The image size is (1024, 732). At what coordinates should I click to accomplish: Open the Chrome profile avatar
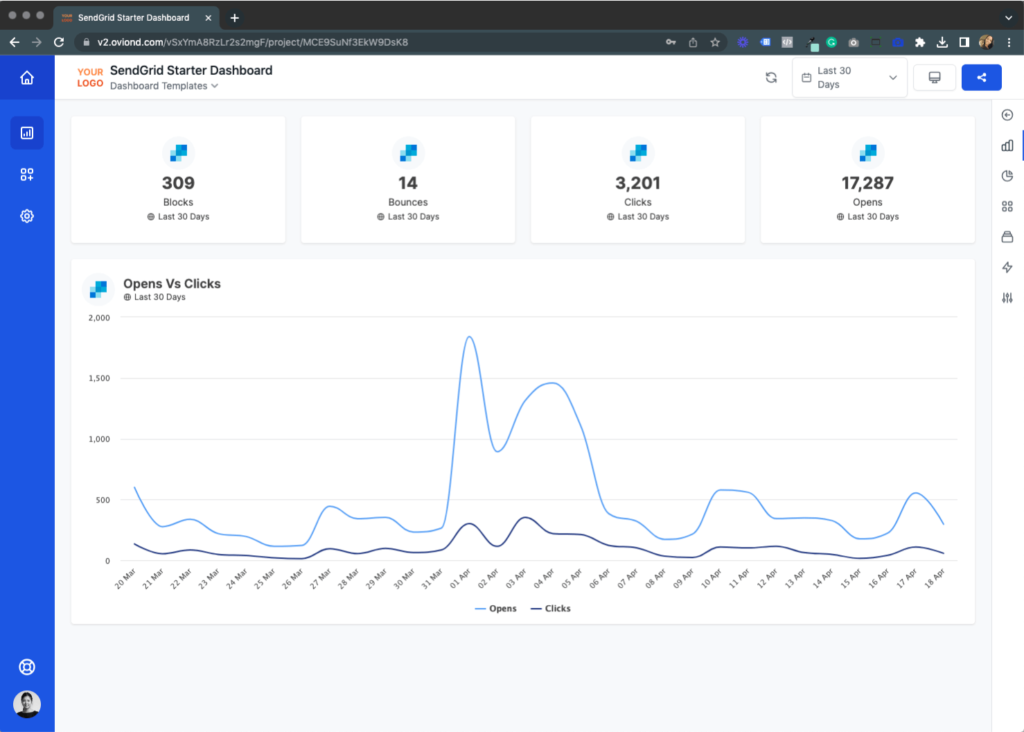[x=986, y=42]
